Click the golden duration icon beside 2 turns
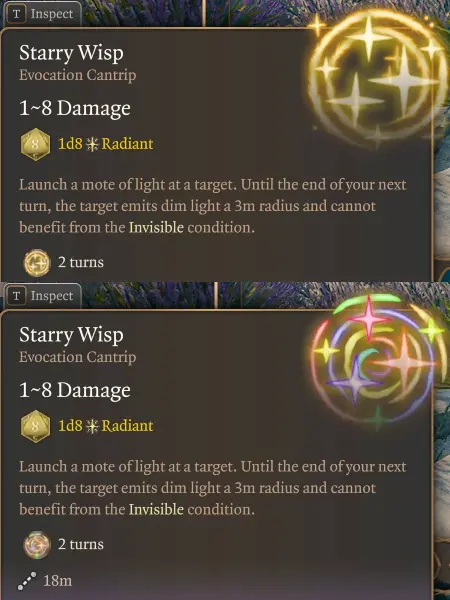 coord(37,263)
